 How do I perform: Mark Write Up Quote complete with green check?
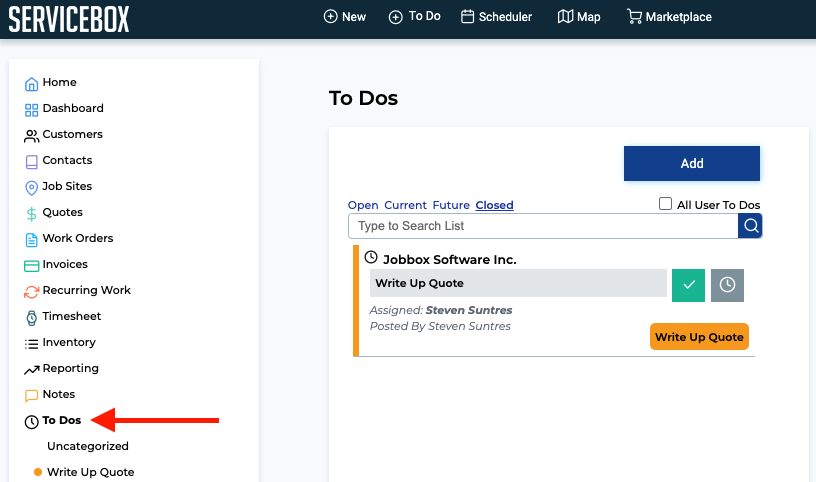[x=688, y=285]
